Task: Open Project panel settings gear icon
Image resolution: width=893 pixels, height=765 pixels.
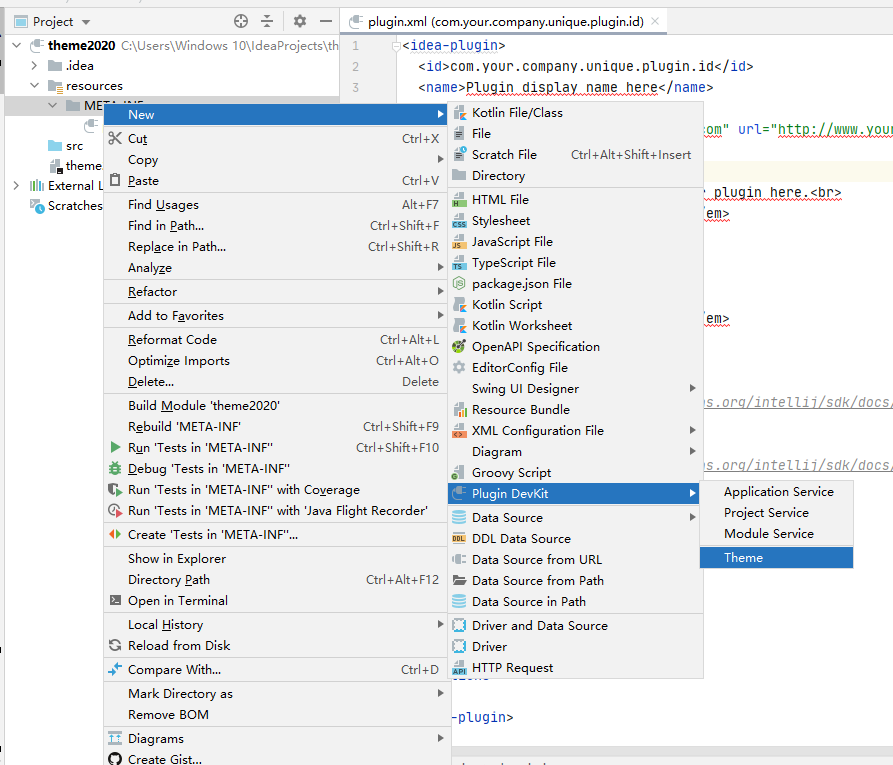Action: (300, 22)
